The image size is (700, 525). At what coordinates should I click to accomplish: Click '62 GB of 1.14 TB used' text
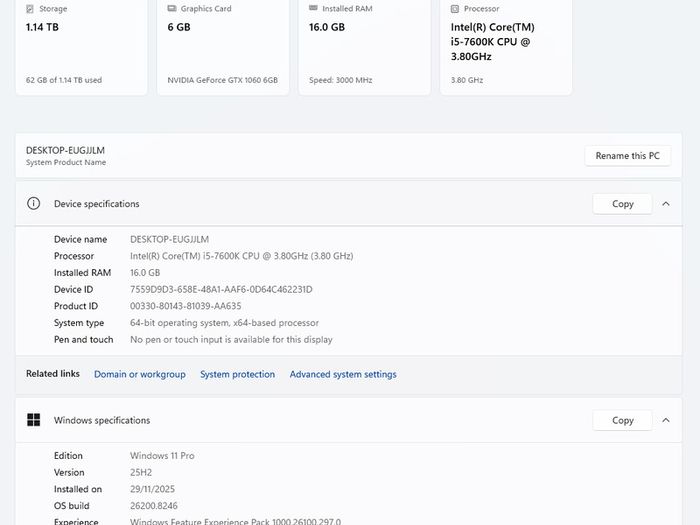(64, 80)
